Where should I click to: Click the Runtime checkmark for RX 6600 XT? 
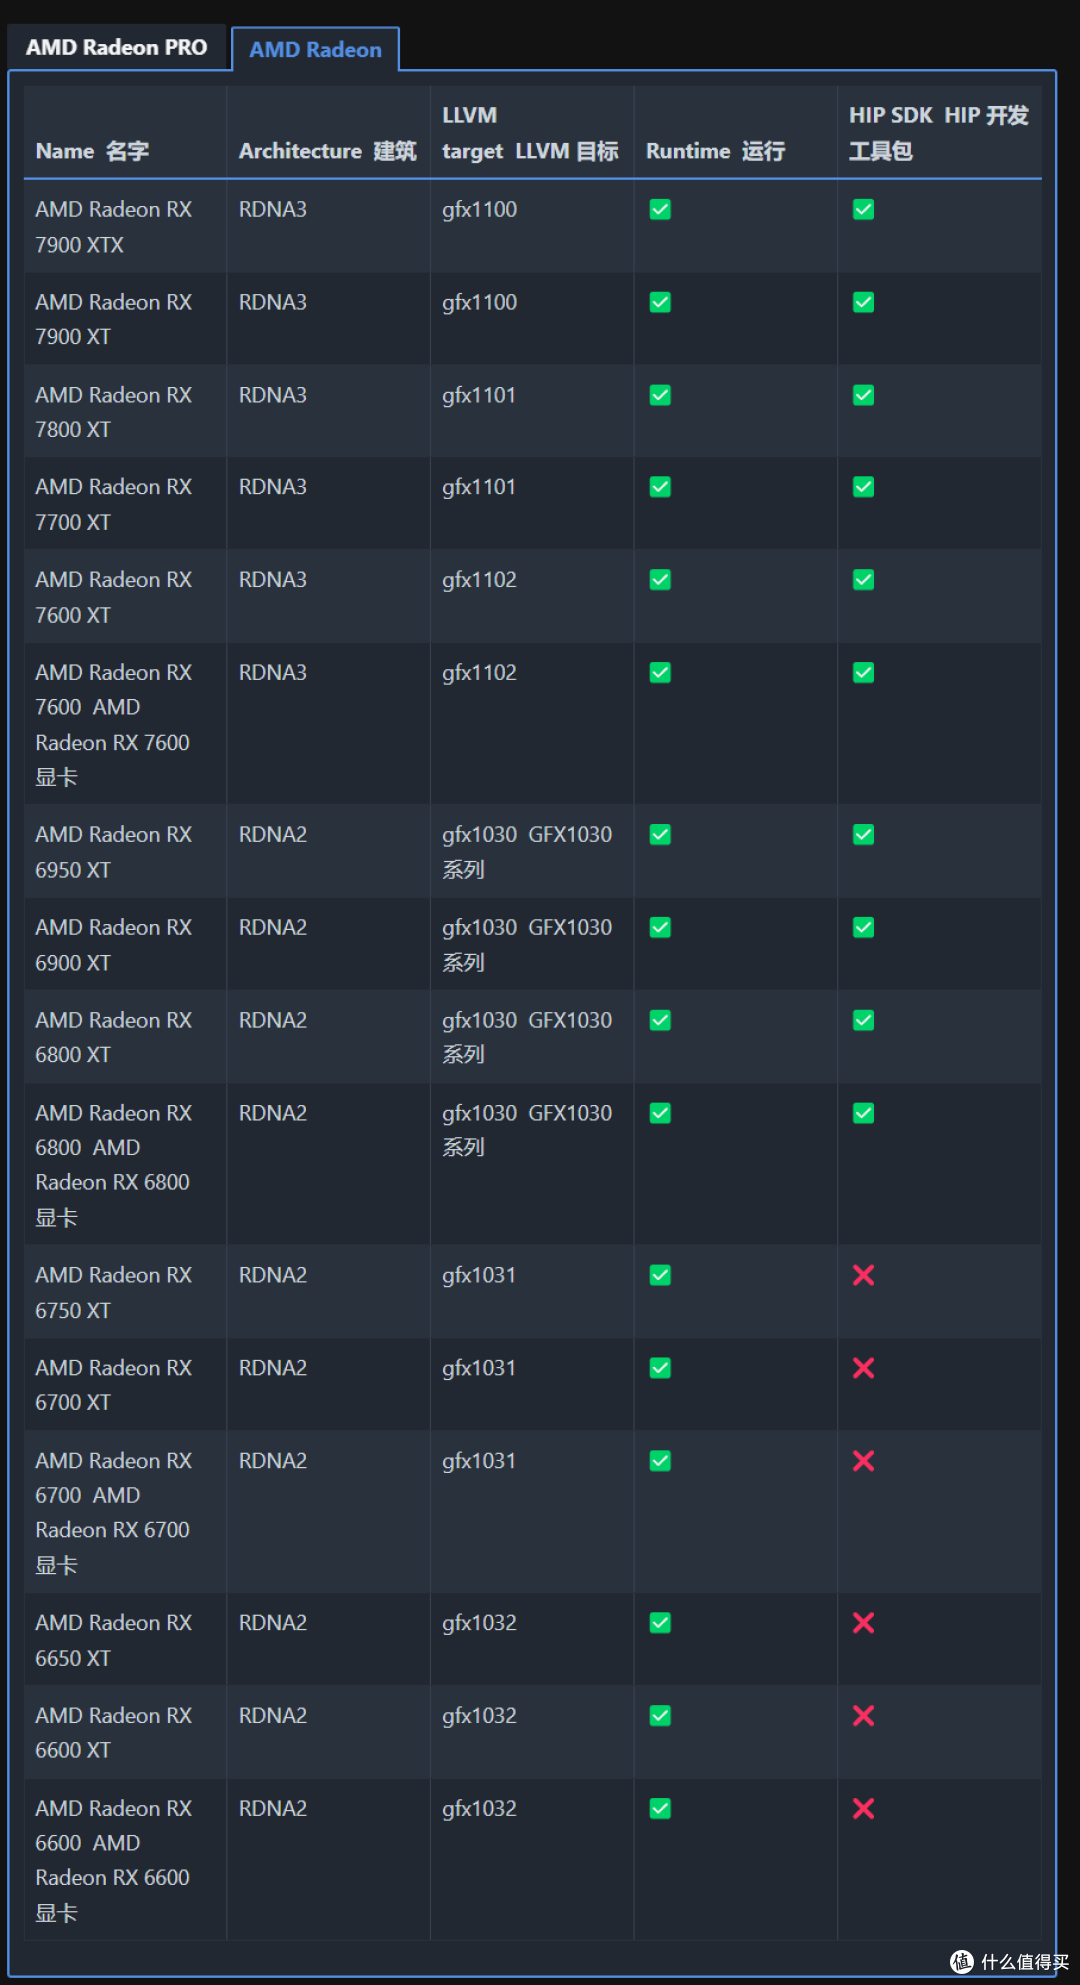(660, 1716)
